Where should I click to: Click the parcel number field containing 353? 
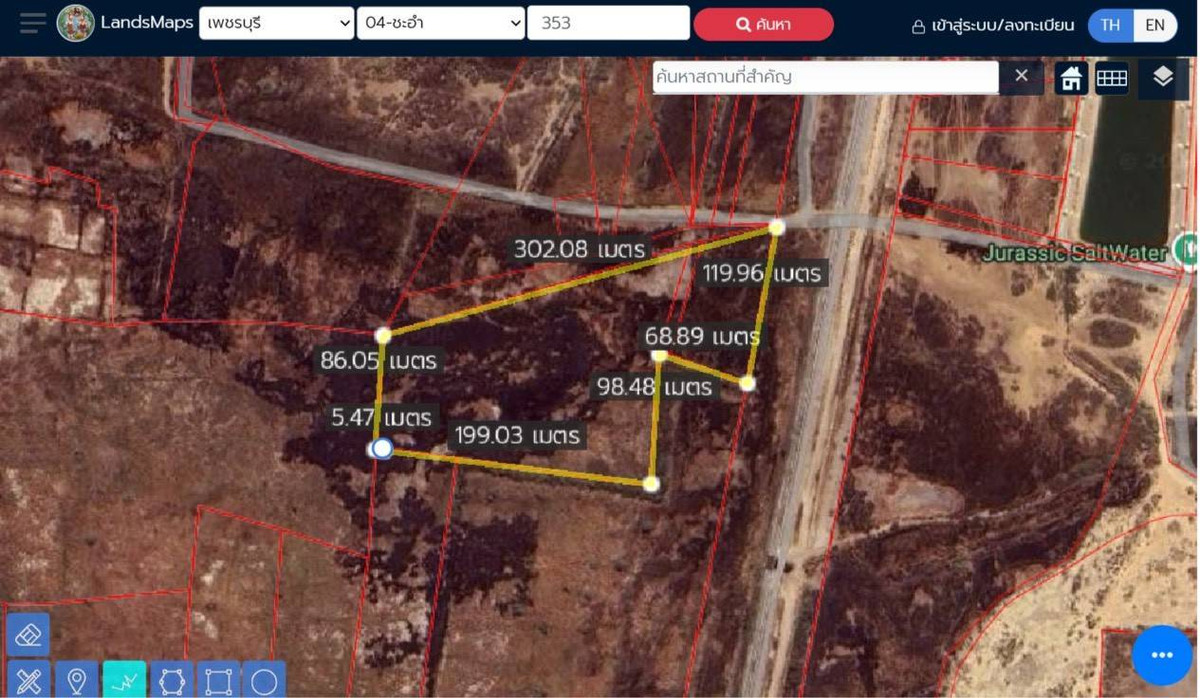pos(608,23)
